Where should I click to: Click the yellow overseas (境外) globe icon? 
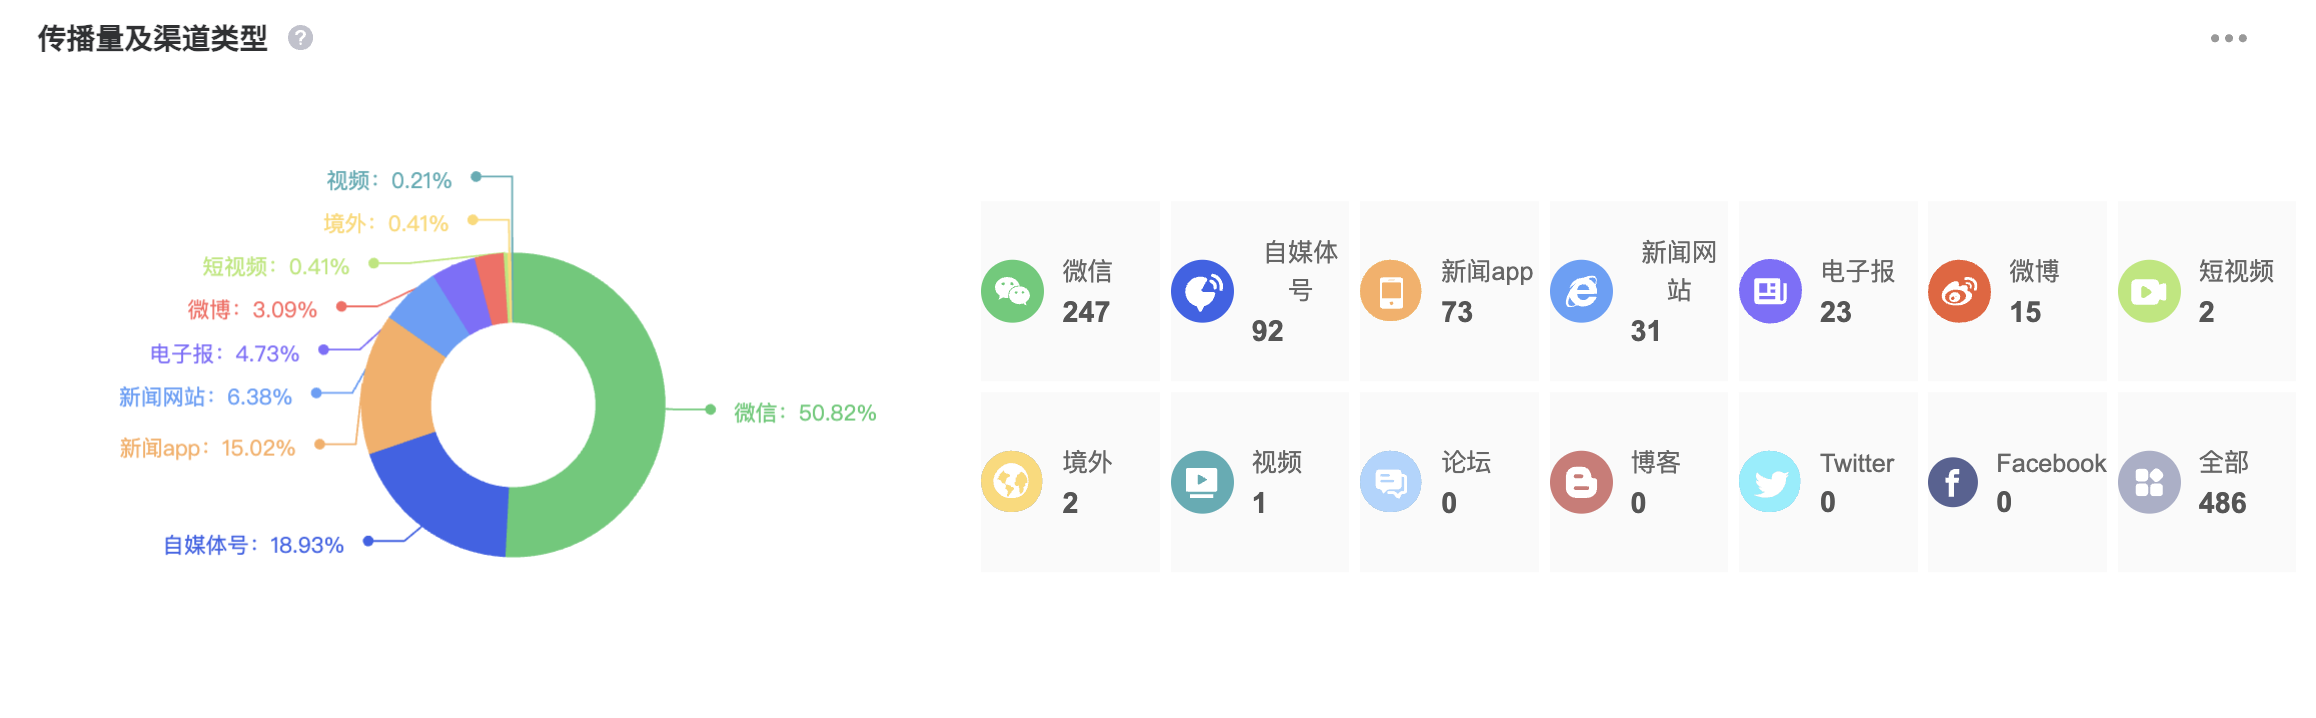pos(1012,481)
